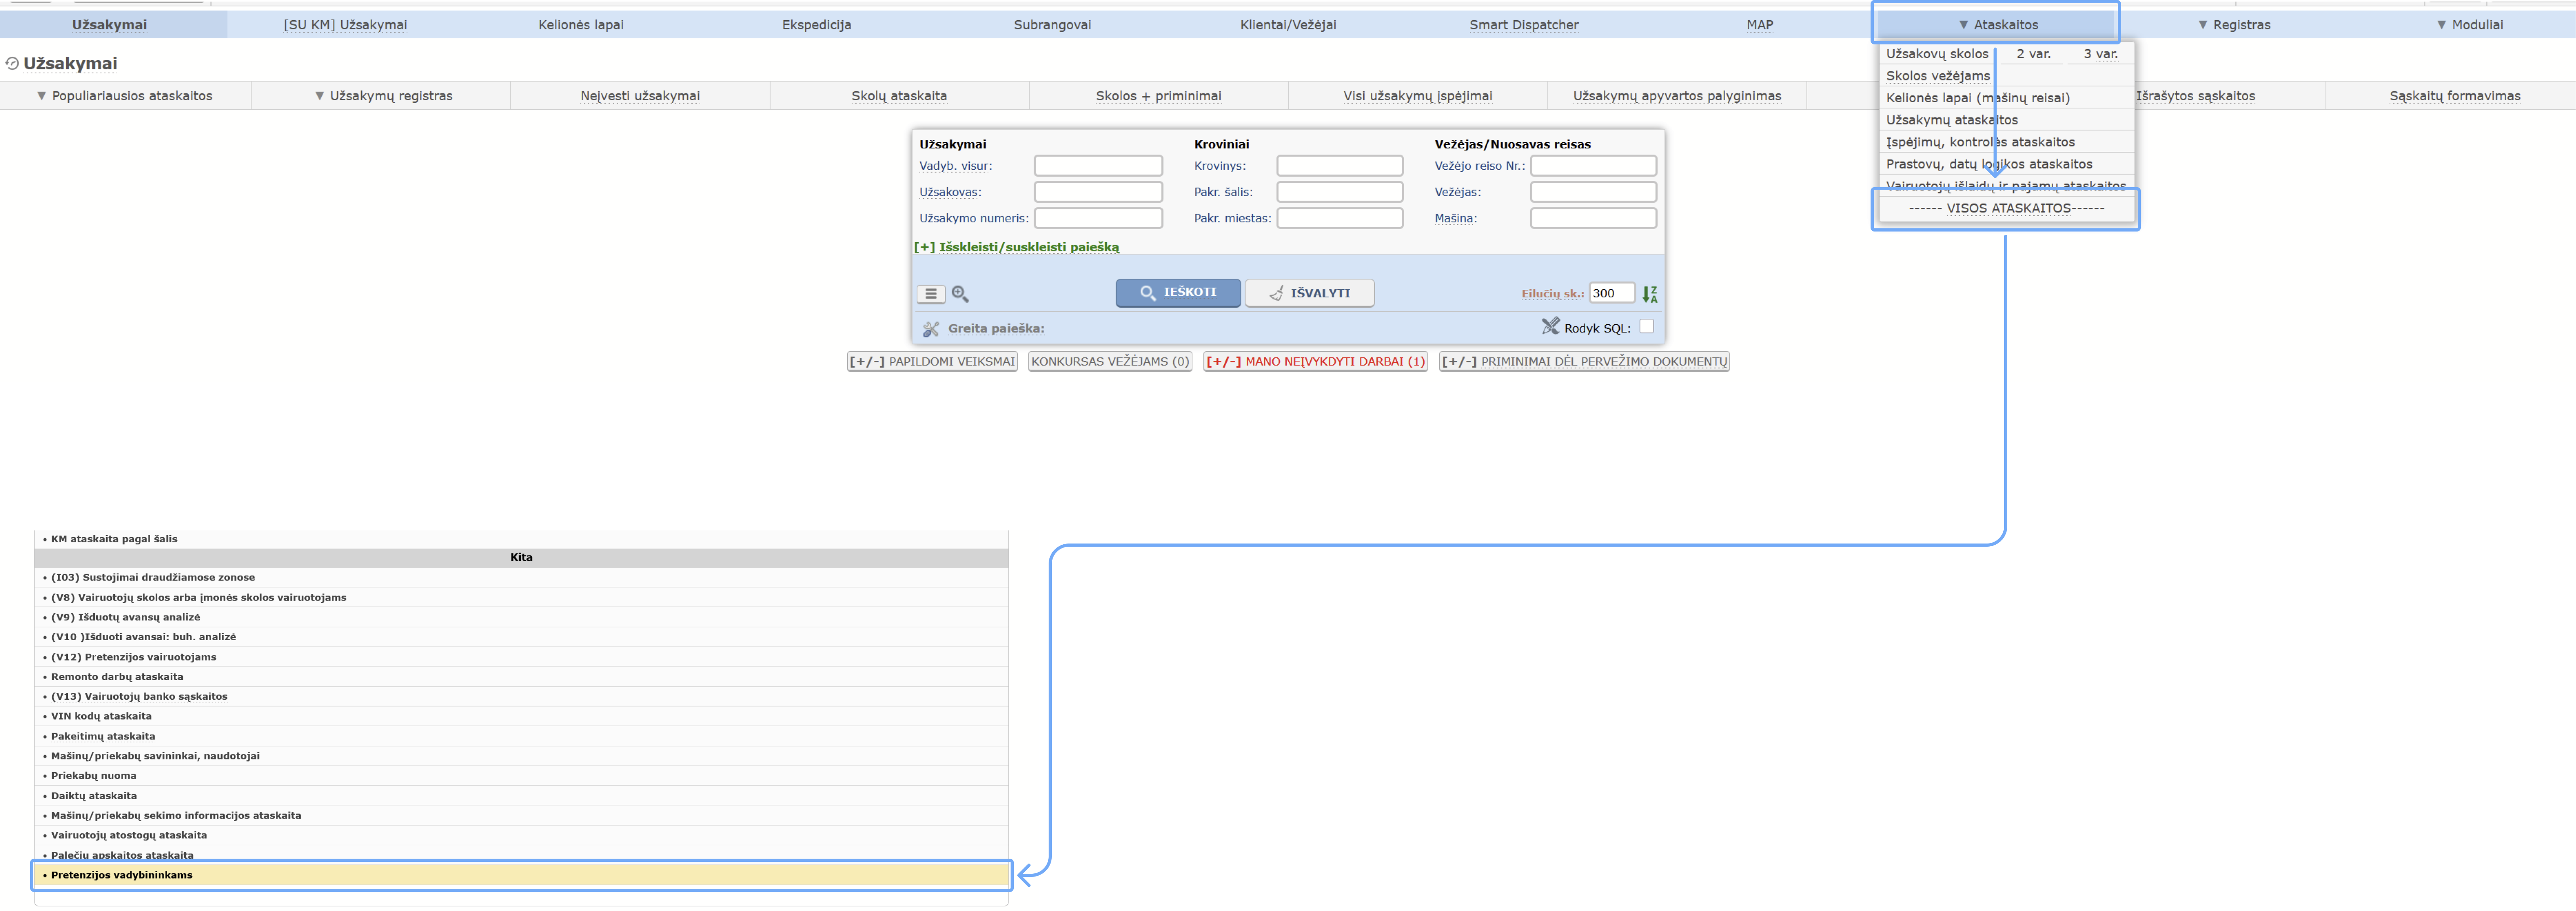Switch to the Užsakymai main tab

(x=109, y=25)
